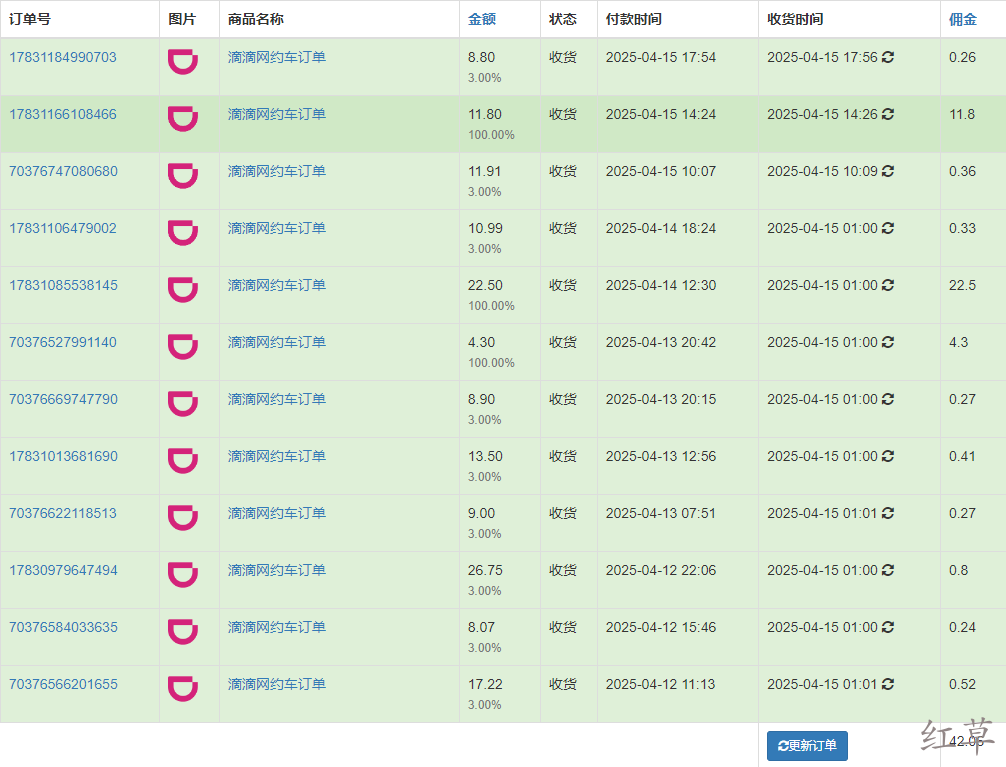Click DiDi logo icon for order 70376622118513

(x=183, y=518)
